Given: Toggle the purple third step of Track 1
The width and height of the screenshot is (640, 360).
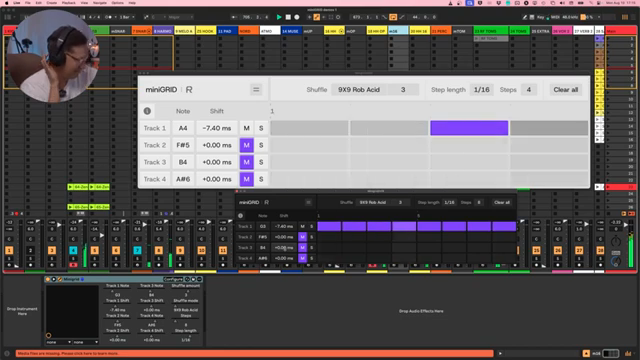Looking at the screenshot, I should pos(469,128).
